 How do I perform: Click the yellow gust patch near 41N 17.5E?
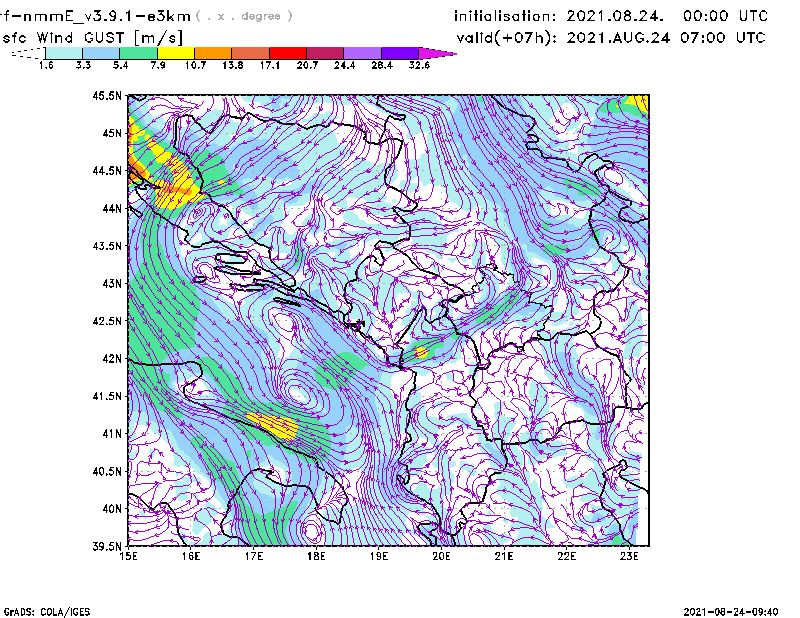(273, 426)
